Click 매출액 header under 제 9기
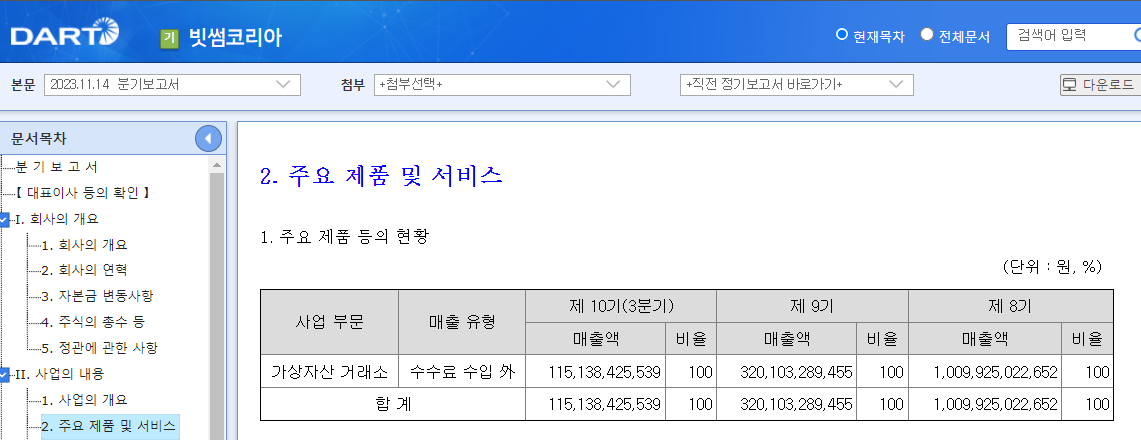The height and width of the screenshot is (440, 1141). click(x=787, y=339)
